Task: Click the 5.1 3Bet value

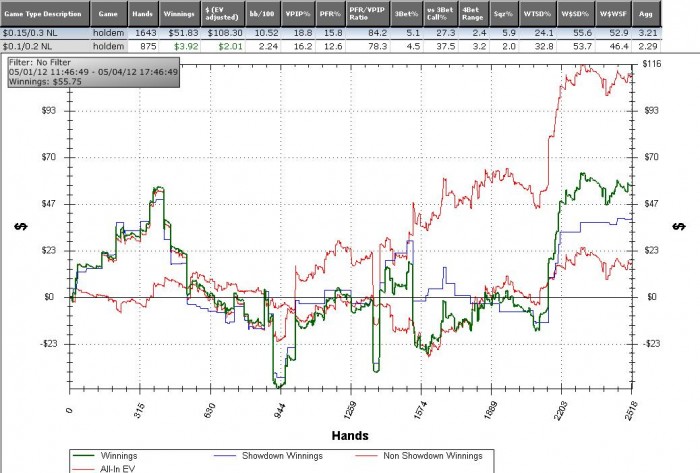Action: click(413, 33)
